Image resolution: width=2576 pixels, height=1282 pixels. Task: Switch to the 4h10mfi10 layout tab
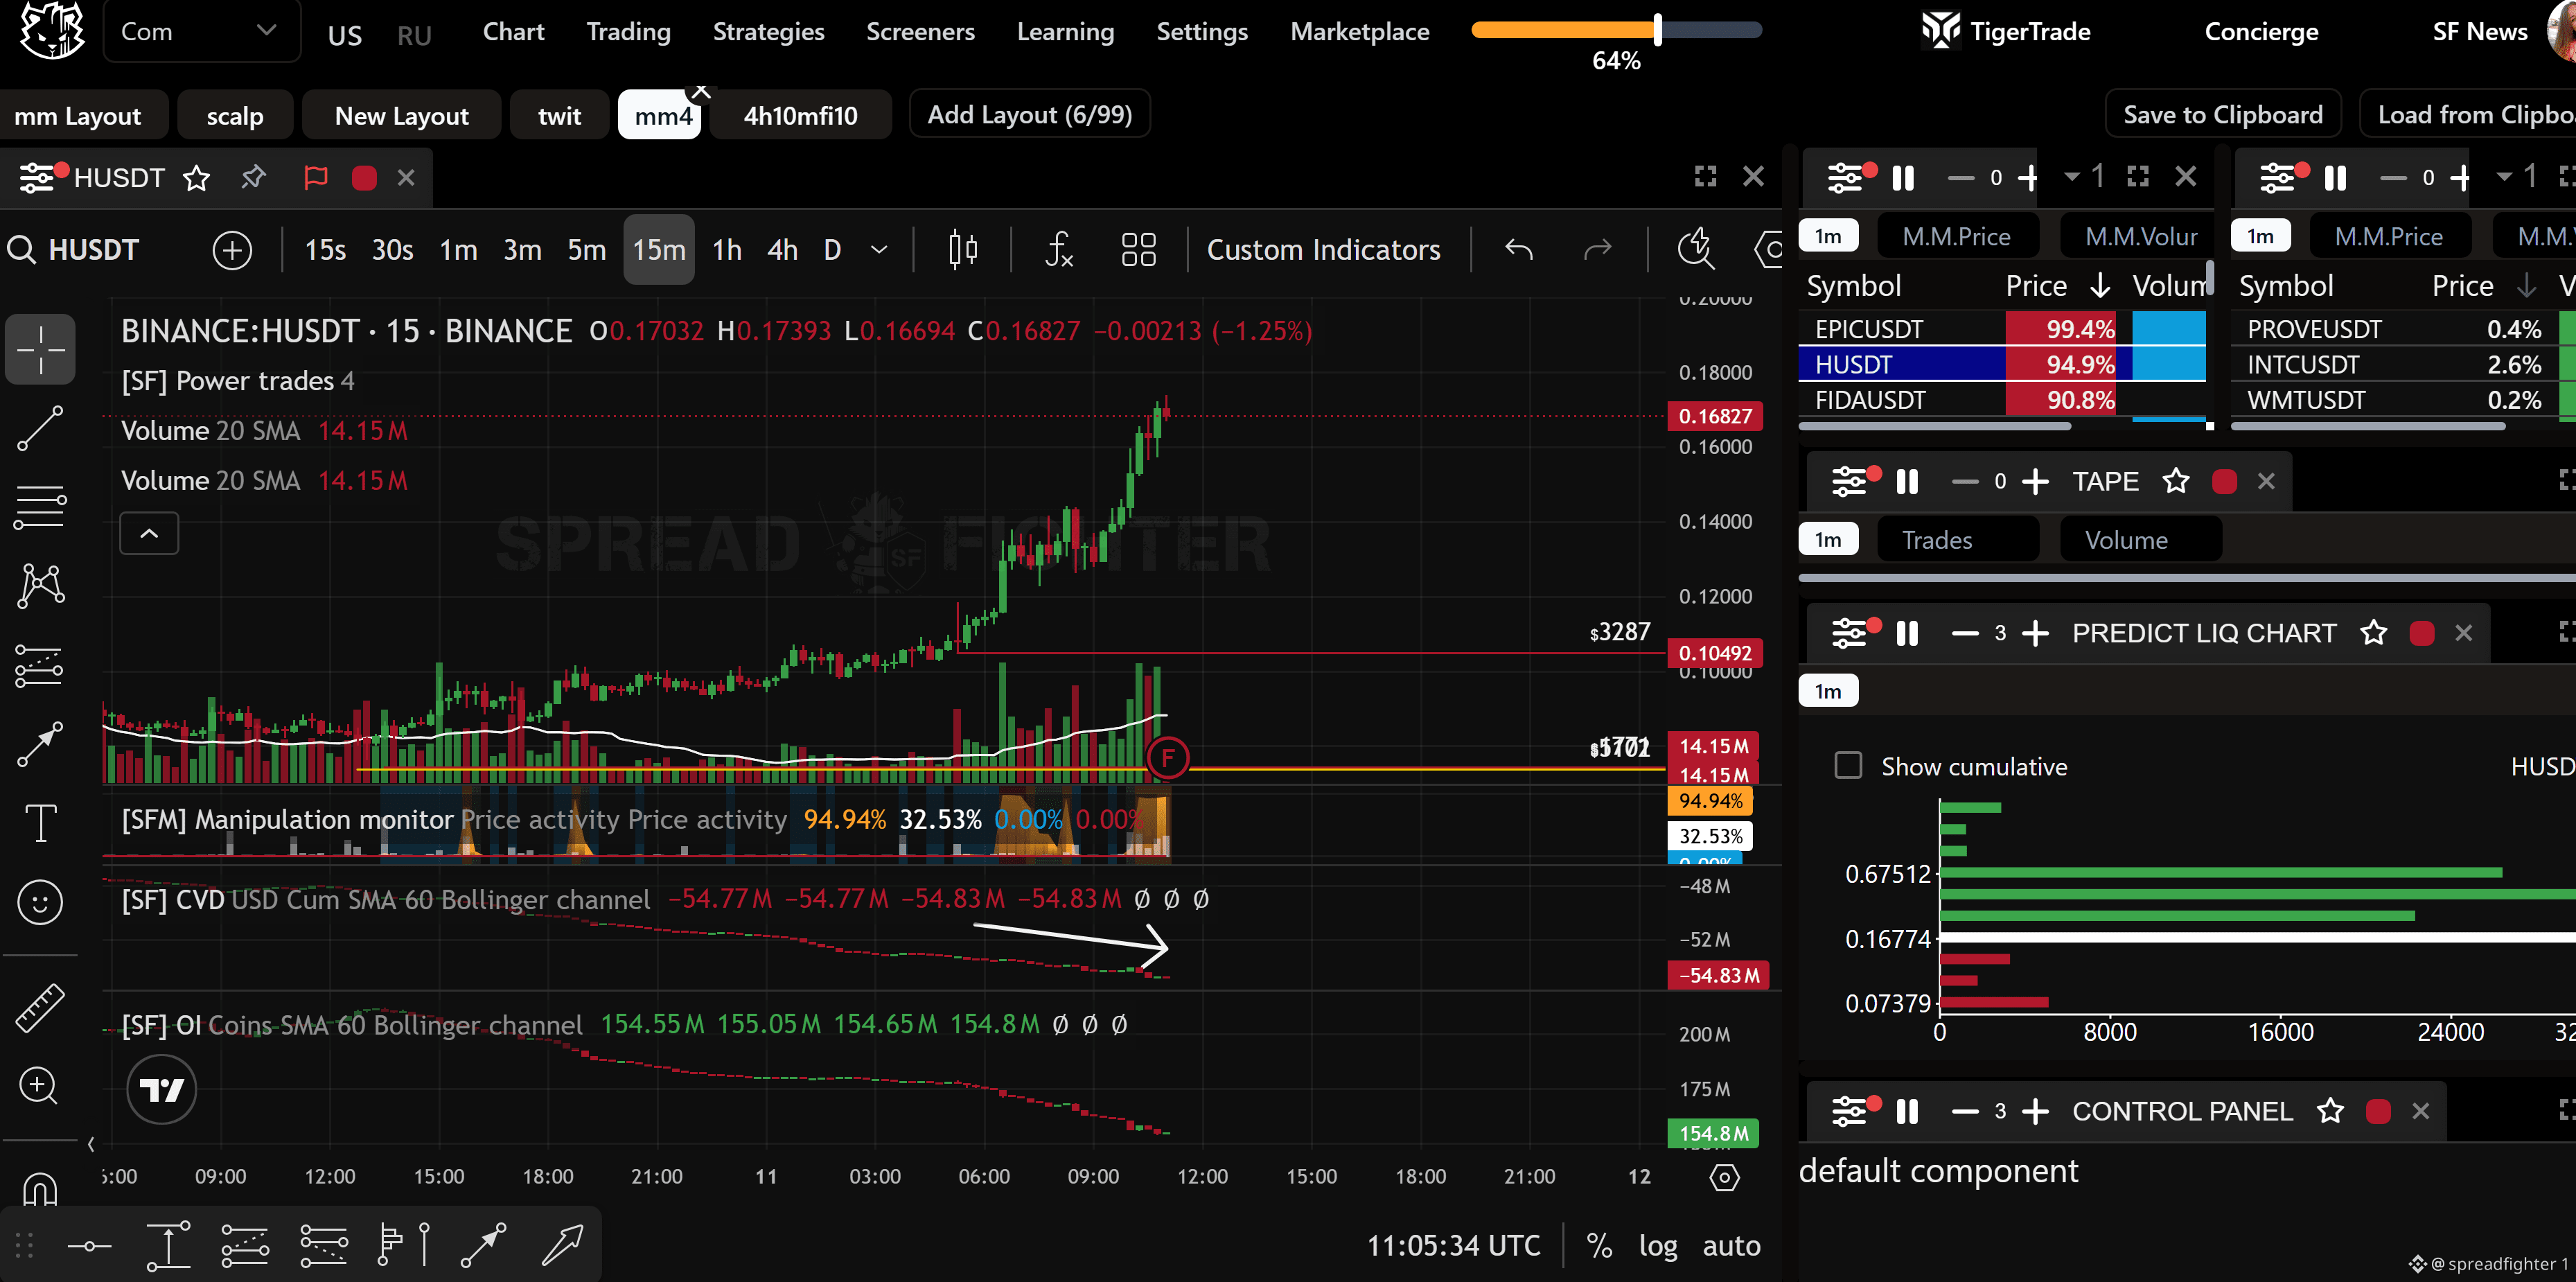tap(800, 116)
